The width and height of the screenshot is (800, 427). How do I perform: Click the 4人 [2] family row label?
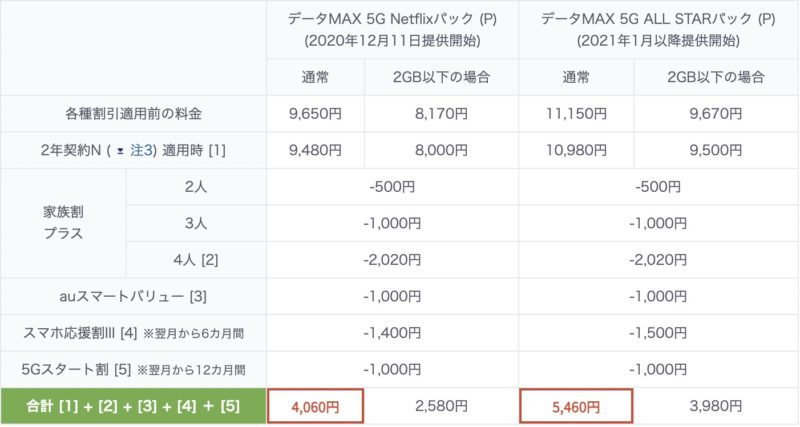[x=196, y=260]
